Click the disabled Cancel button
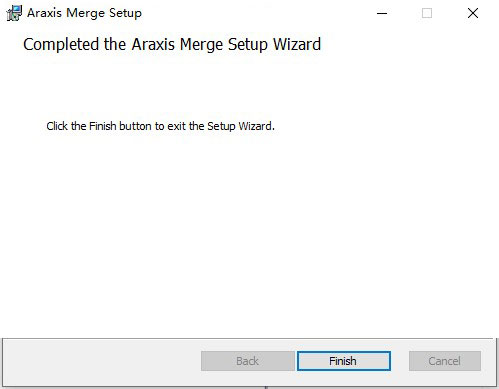Screen dimensions: 499x389 (x=445, y=361)
